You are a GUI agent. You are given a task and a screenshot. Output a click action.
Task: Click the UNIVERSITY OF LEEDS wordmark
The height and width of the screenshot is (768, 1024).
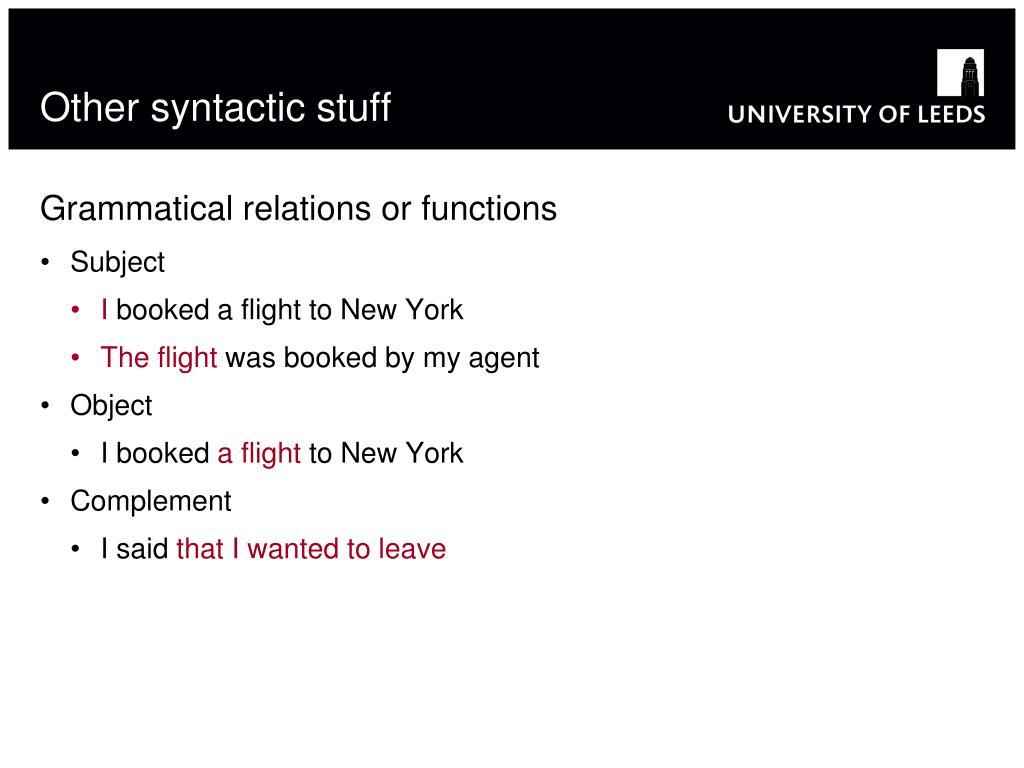point(856,114)
